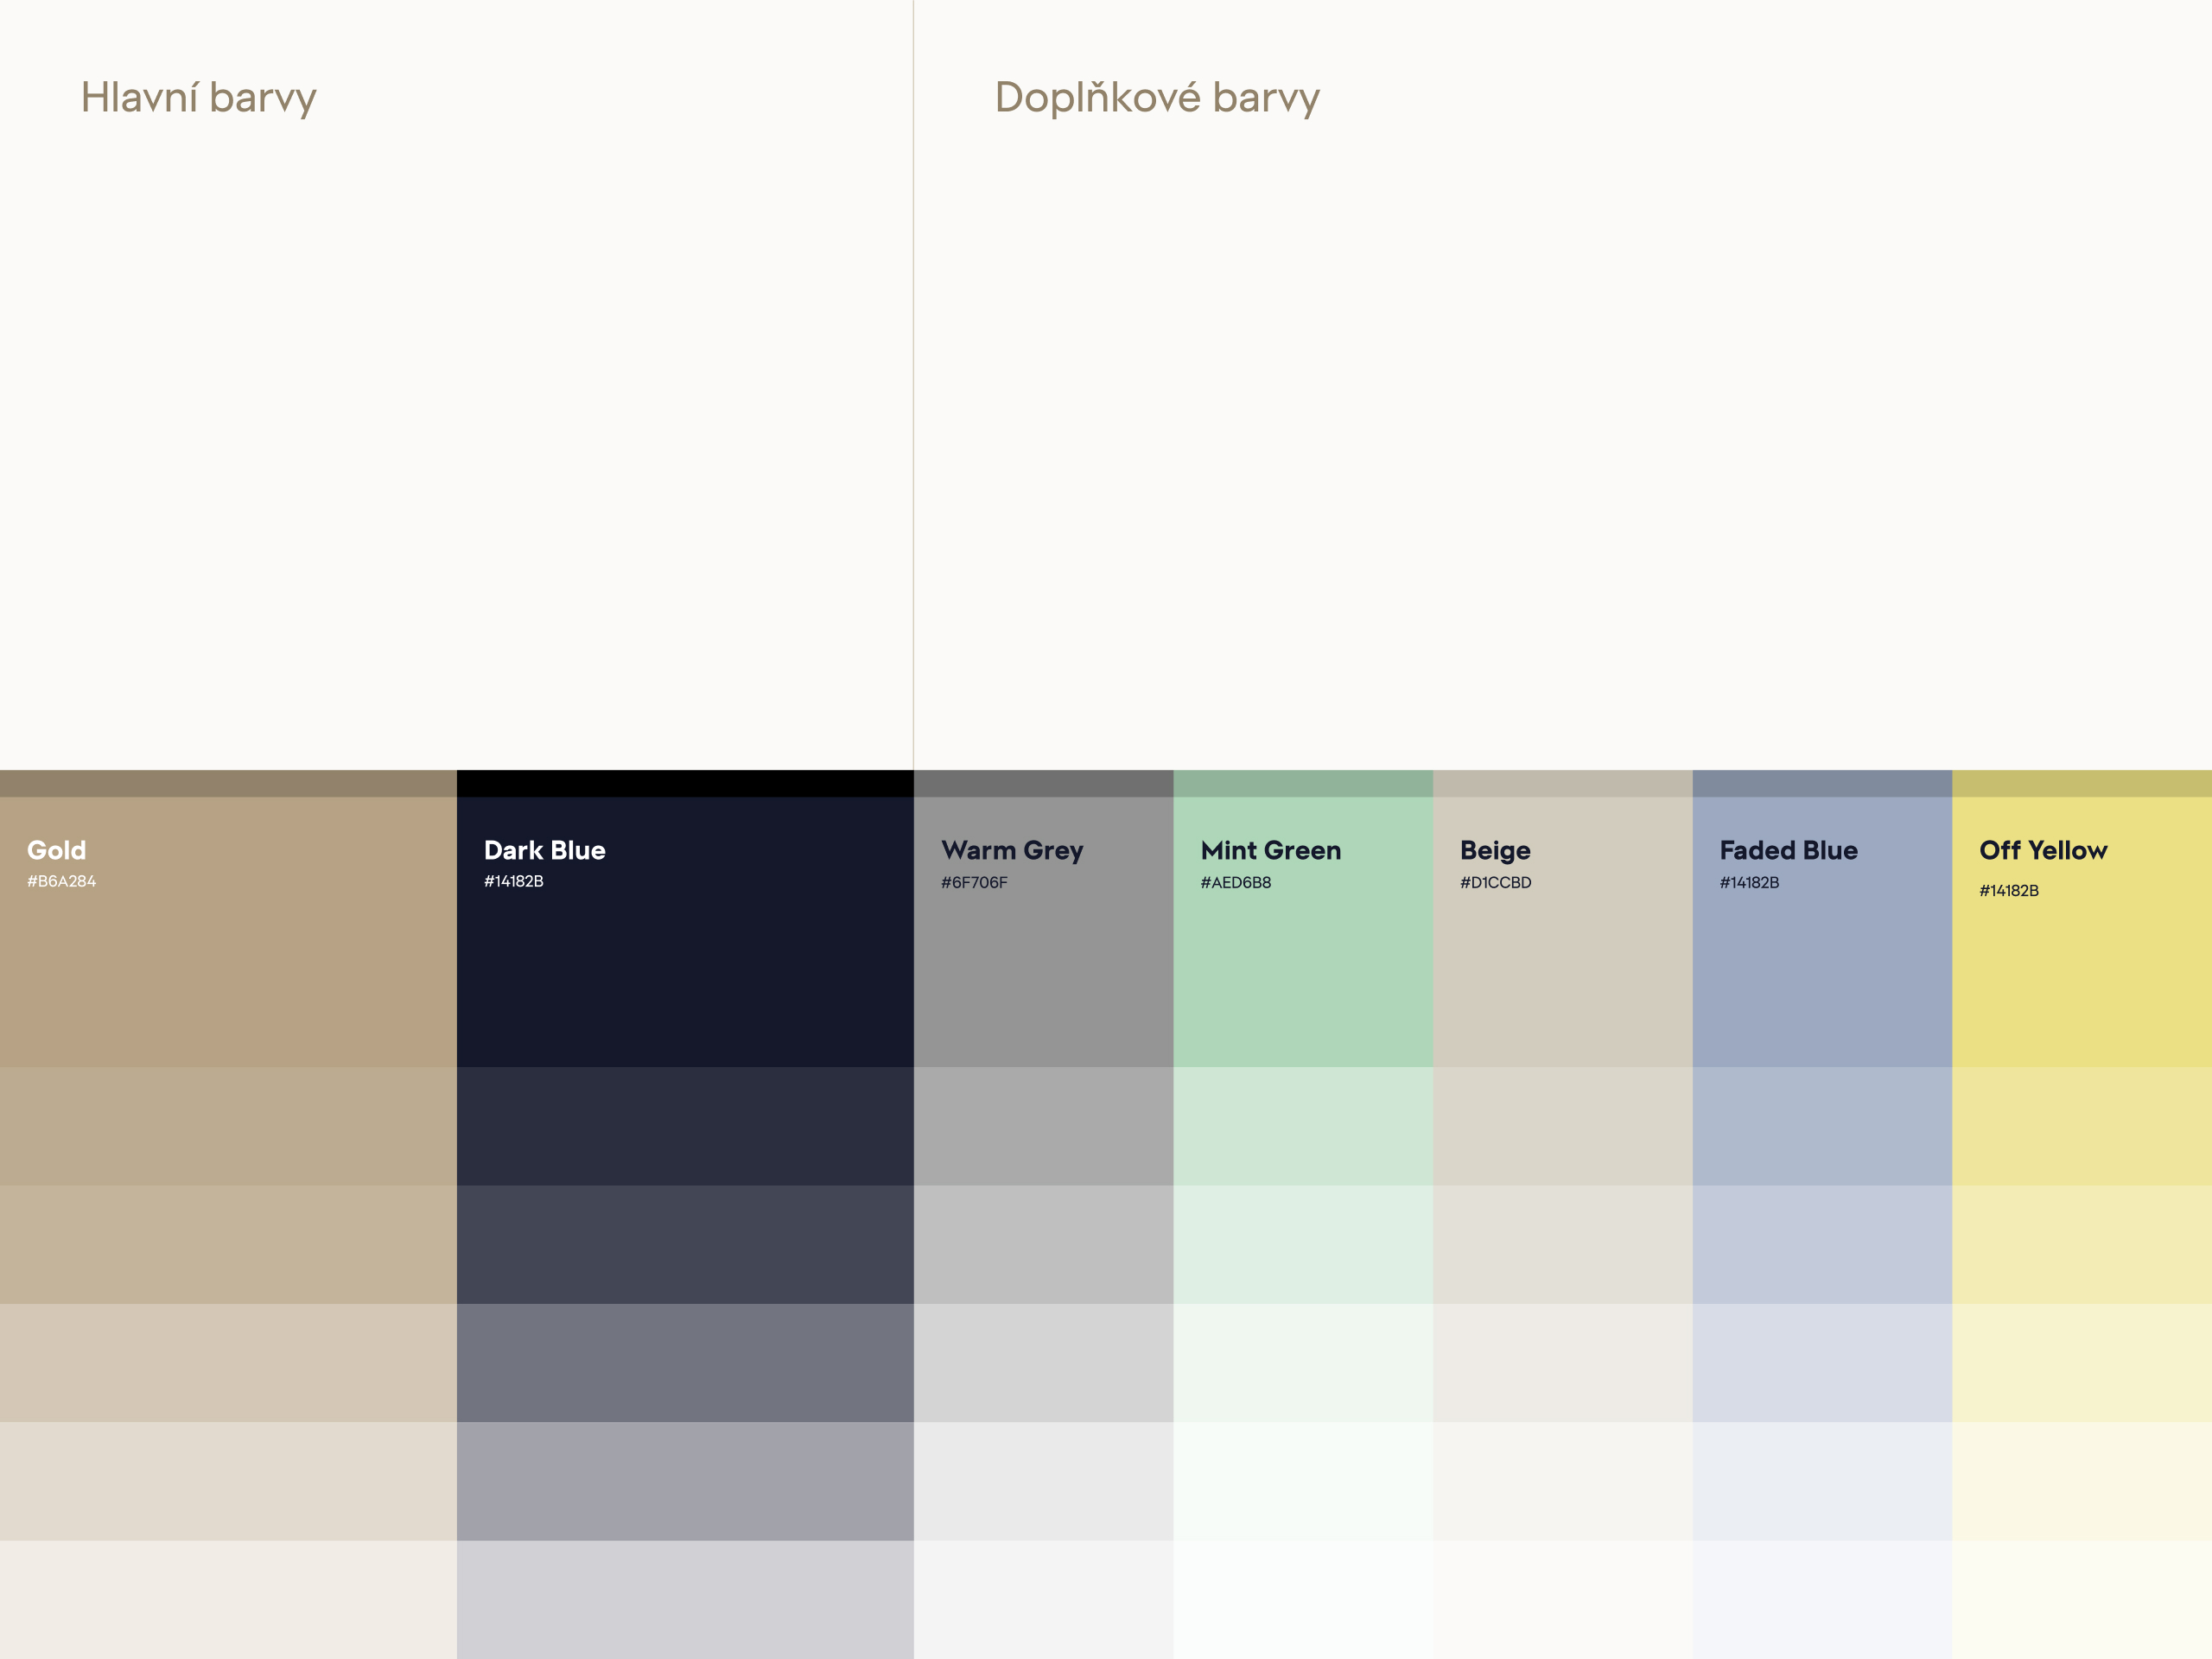Pick the middle tint in the Faded Blue column

[1822, 1363]
